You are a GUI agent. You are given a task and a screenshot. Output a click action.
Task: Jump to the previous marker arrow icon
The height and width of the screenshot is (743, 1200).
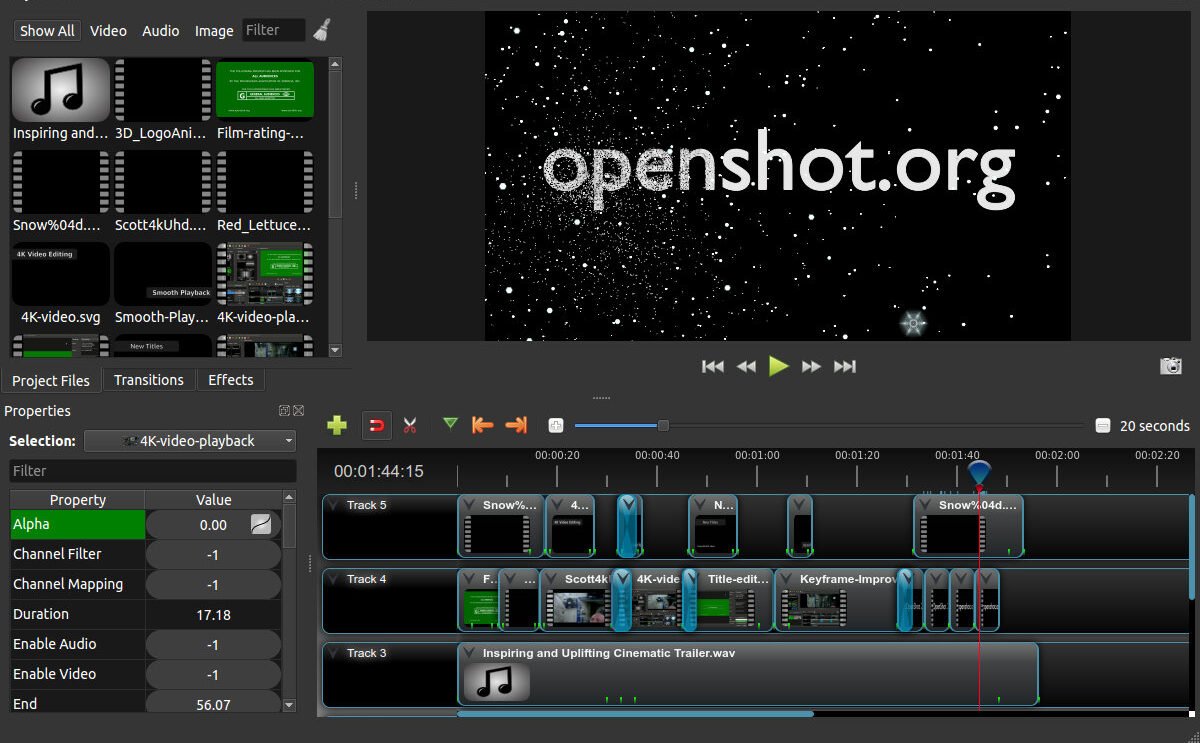coord(482,425)
